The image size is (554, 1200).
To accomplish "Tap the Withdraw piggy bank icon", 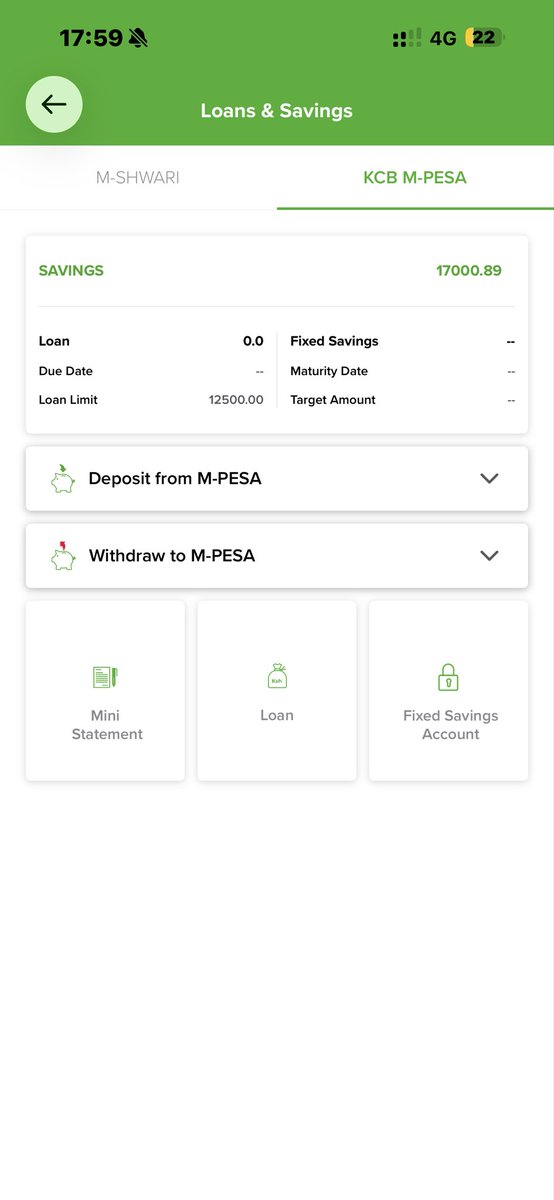I will (x=63, y=555).
